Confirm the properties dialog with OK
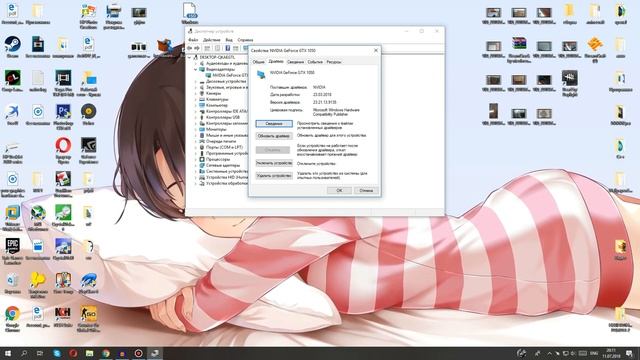This screenshot has width=640, height=360. [339, 191]
